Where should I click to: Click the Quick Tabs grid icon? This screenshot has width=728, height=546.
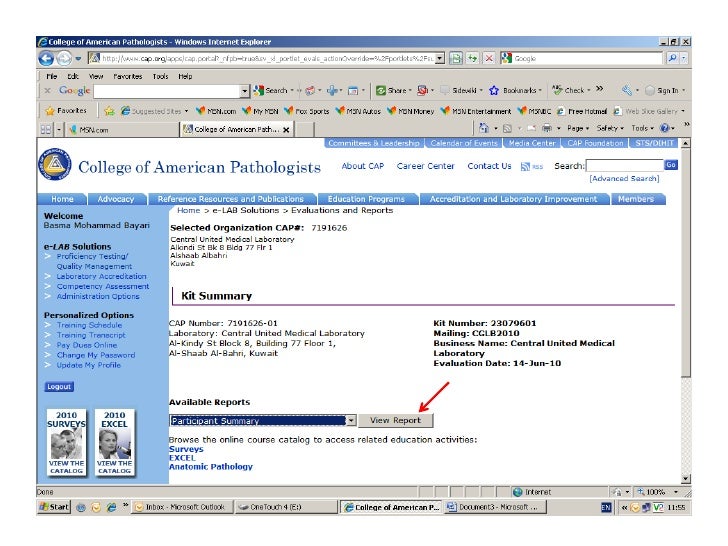click(x=46, y=130)
